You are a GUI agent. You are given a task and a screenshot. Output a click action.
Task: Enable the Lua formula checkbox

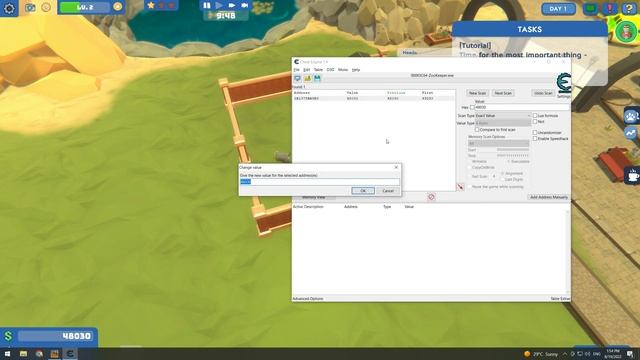535,116
